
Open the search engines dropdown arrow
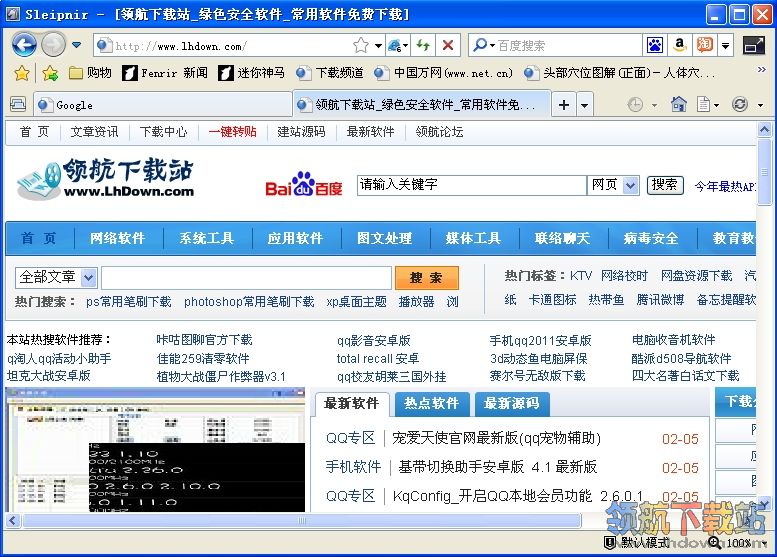tap(725, 46)
